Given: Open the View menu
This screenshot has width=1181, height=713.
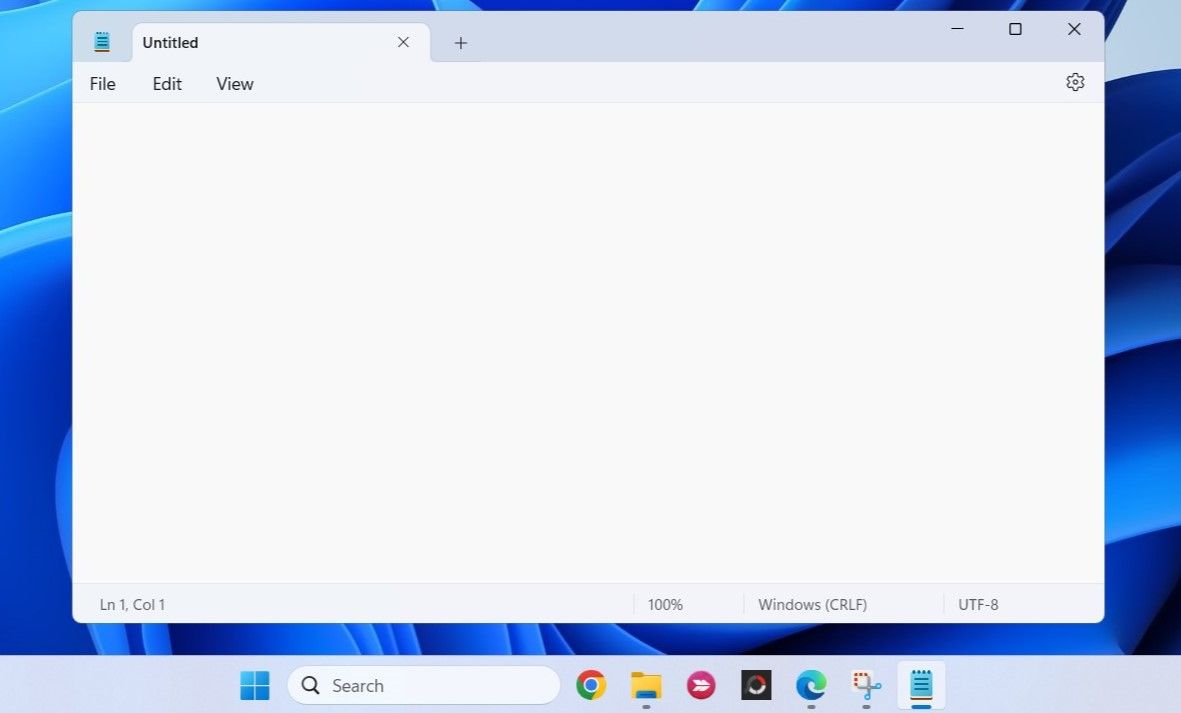Looking at the screenshot, I should click(234, 84).
